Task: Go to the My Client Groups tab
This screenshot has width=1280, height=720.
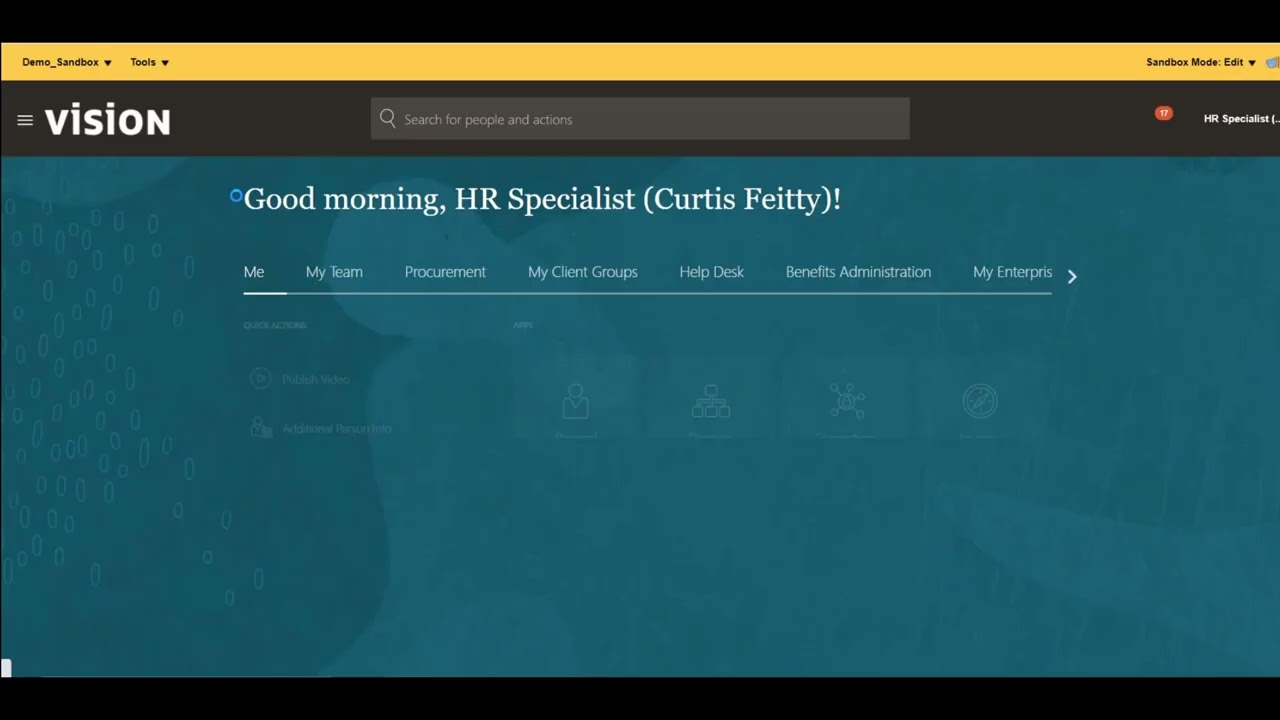Action: click(583, 272)
